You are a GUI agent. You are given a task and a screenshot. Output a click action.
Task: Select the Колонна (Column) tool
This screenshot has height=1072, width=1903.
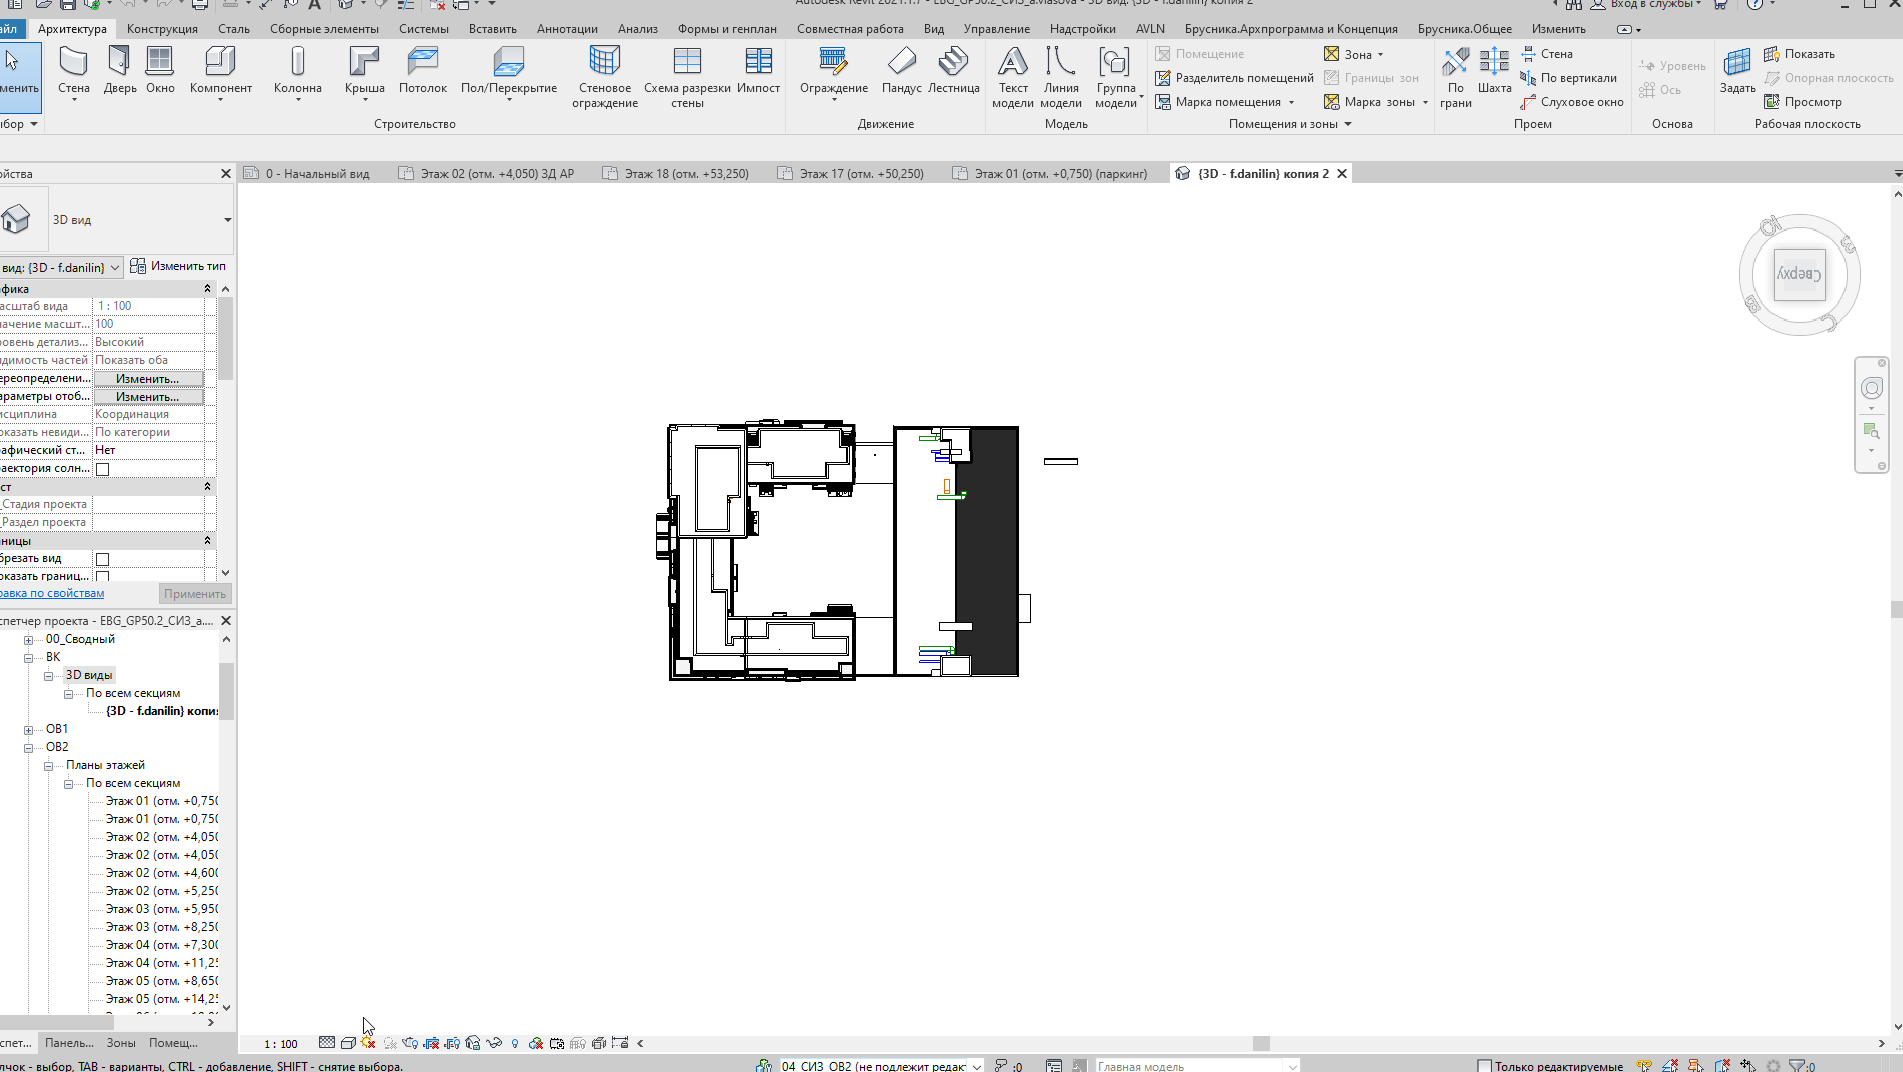[x=298, y=72]
